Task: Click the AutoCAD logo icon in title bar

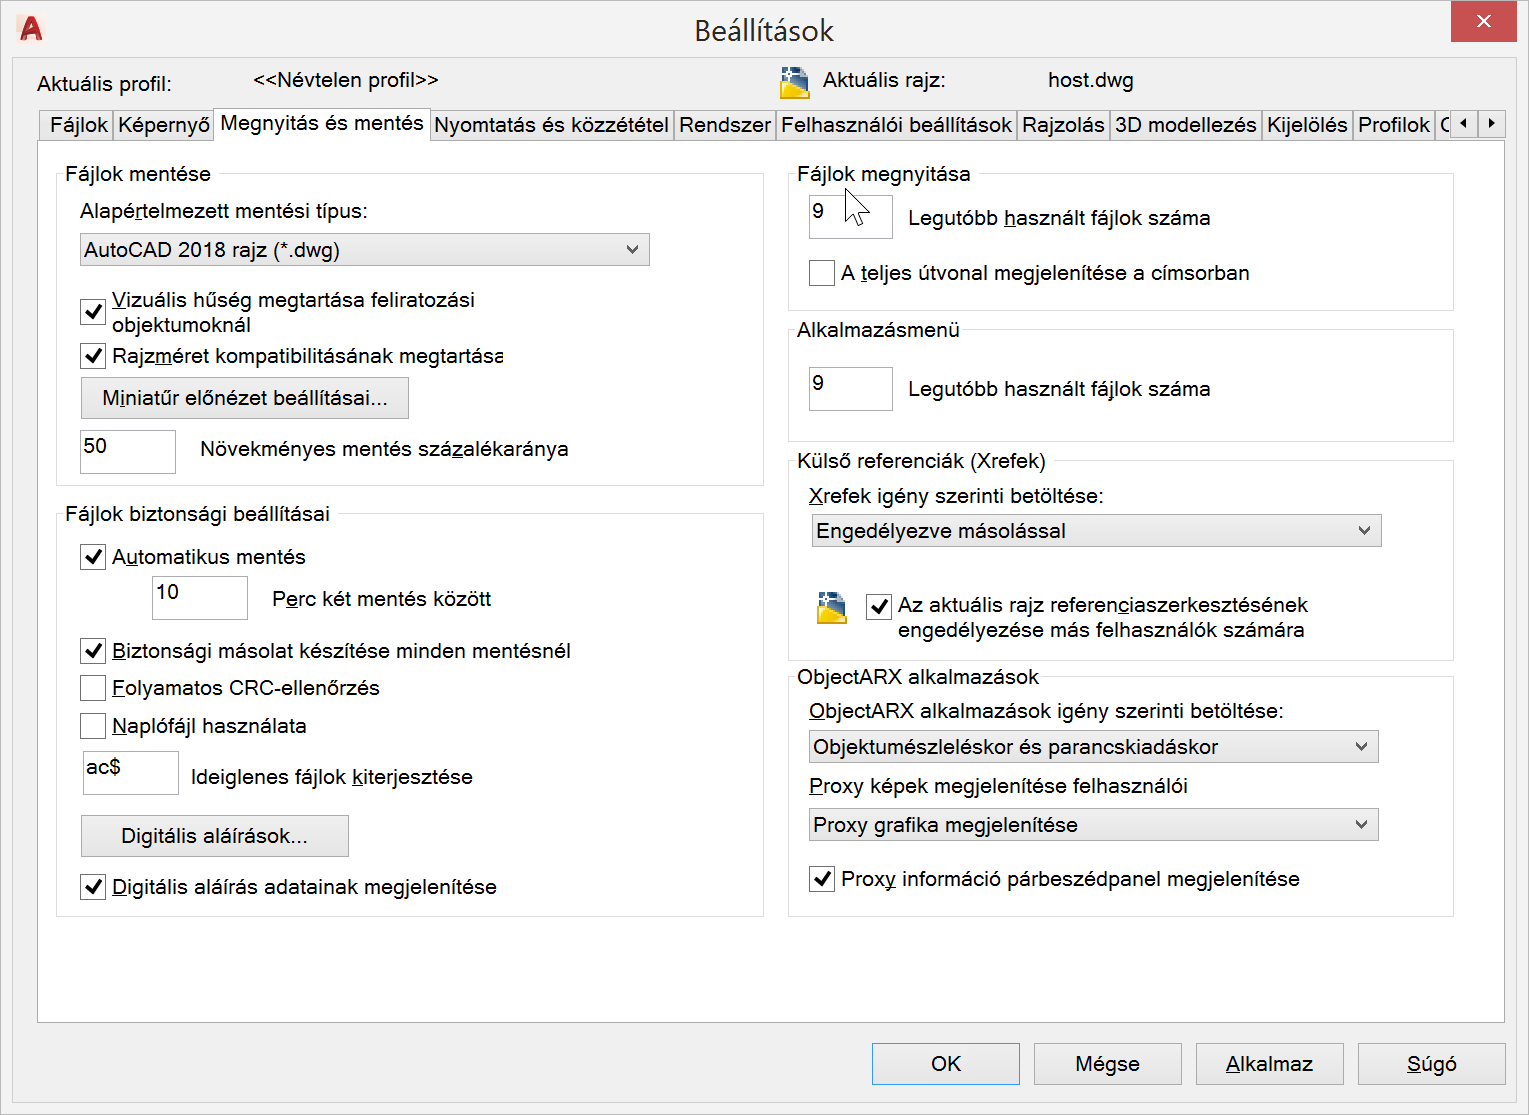Action: (x=31, y=29)
